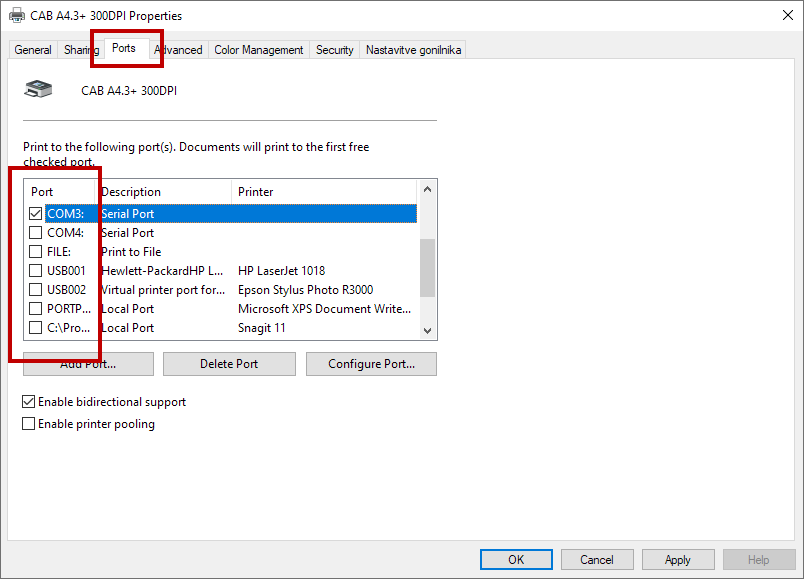Check the COM4 port checkbox
The width and height of the screenshot is (804, 579).
point(36,233)
